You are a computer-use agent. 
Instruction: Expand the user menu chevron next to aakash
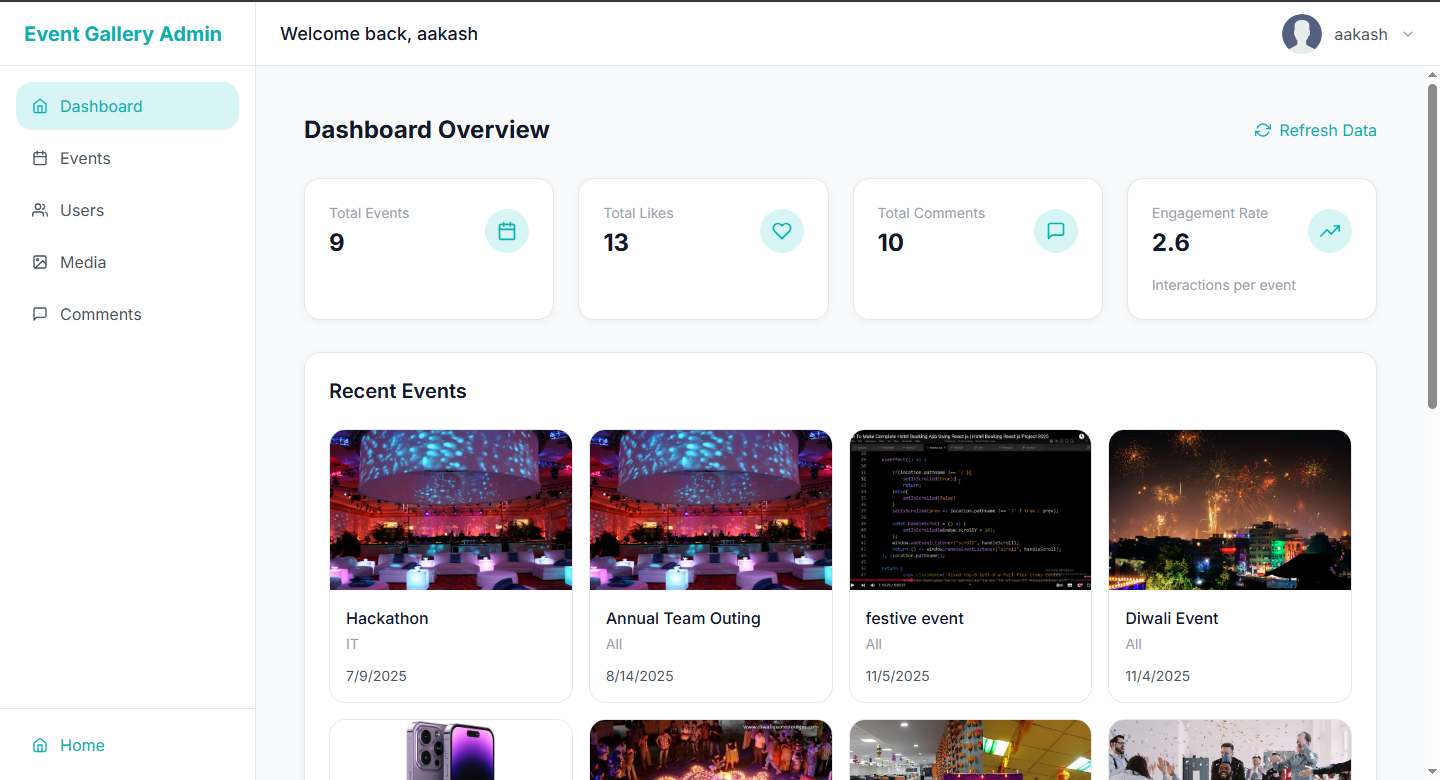point(1408,34)
